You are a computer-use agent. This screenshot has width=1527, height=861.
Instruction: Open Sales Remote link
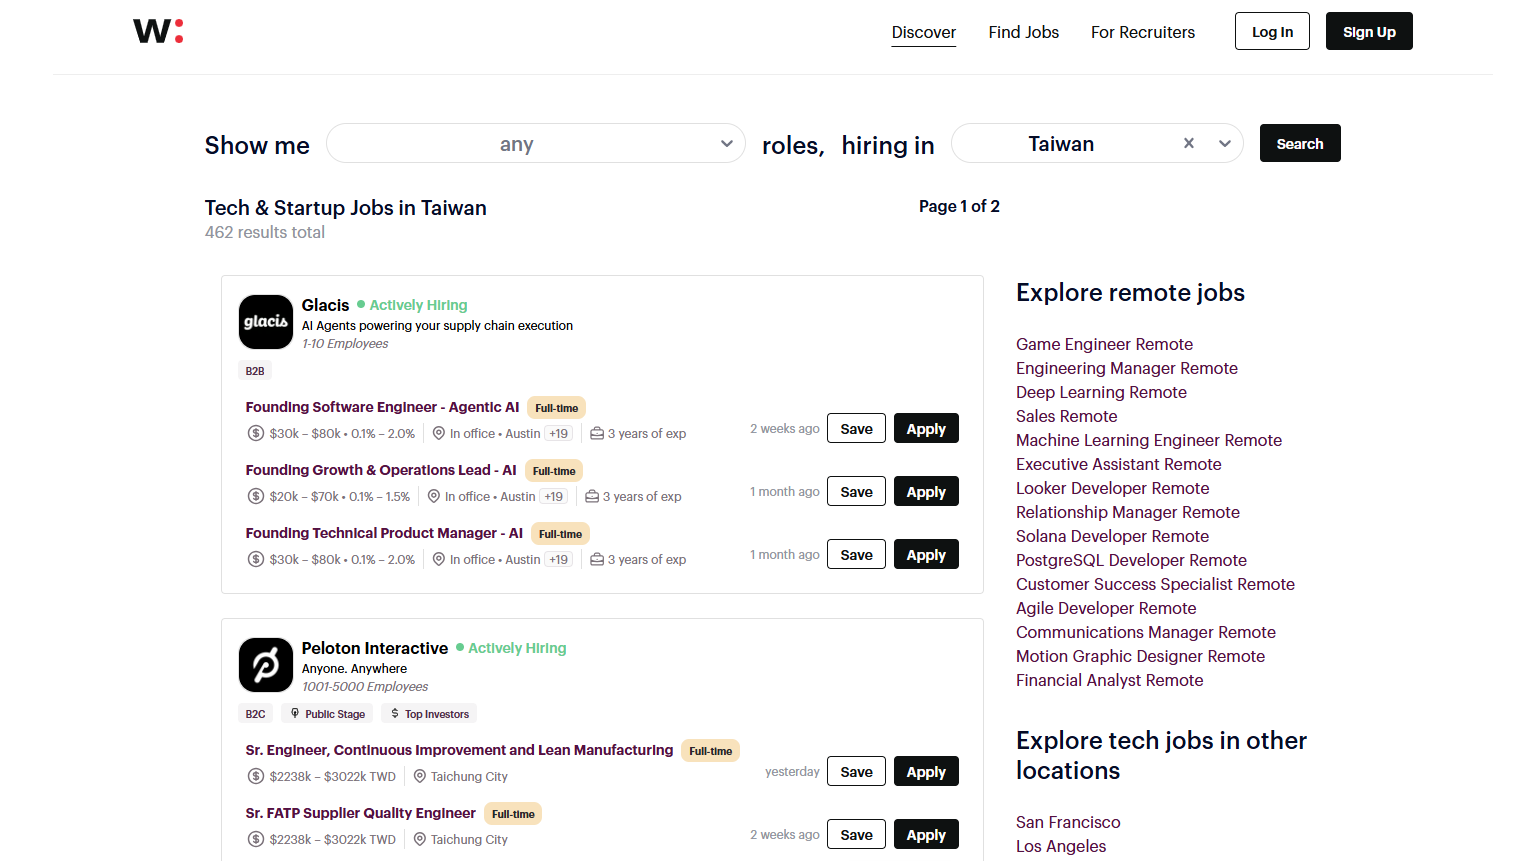click(x=1067, y=416)
